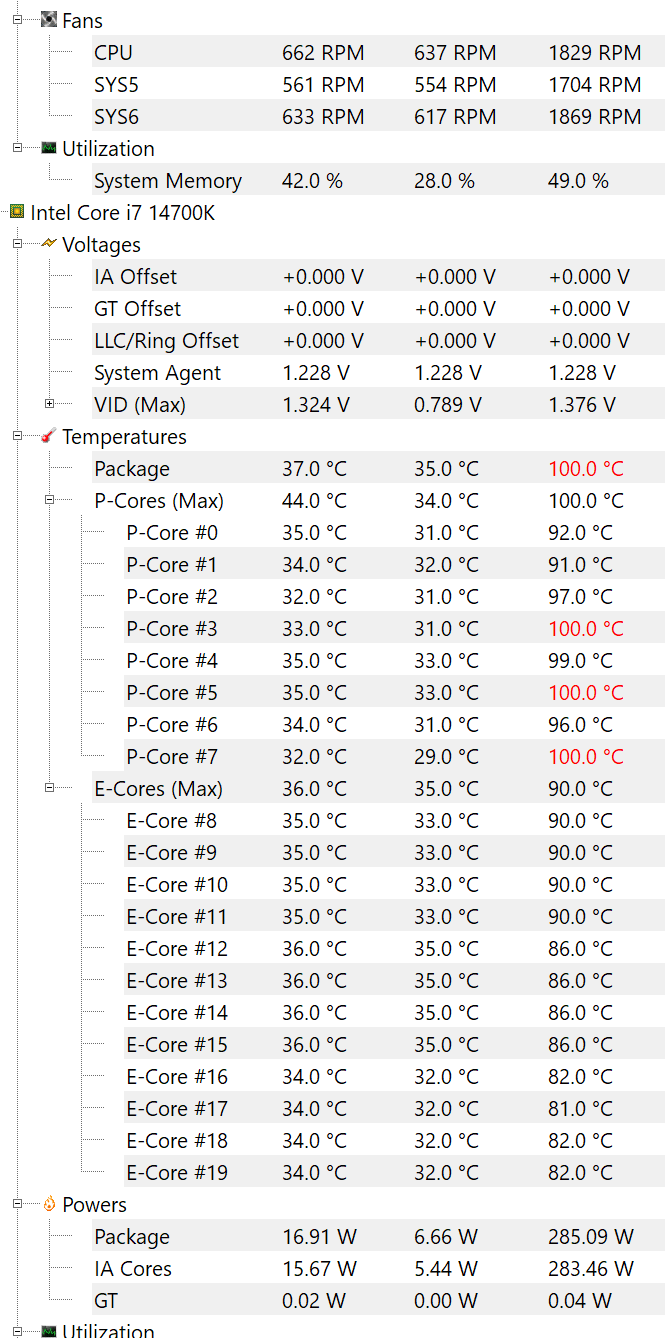Select the Package temperature row
The width and height of the screenshot is (665, 1338).
pyautogui.click(x=132, y=469)
